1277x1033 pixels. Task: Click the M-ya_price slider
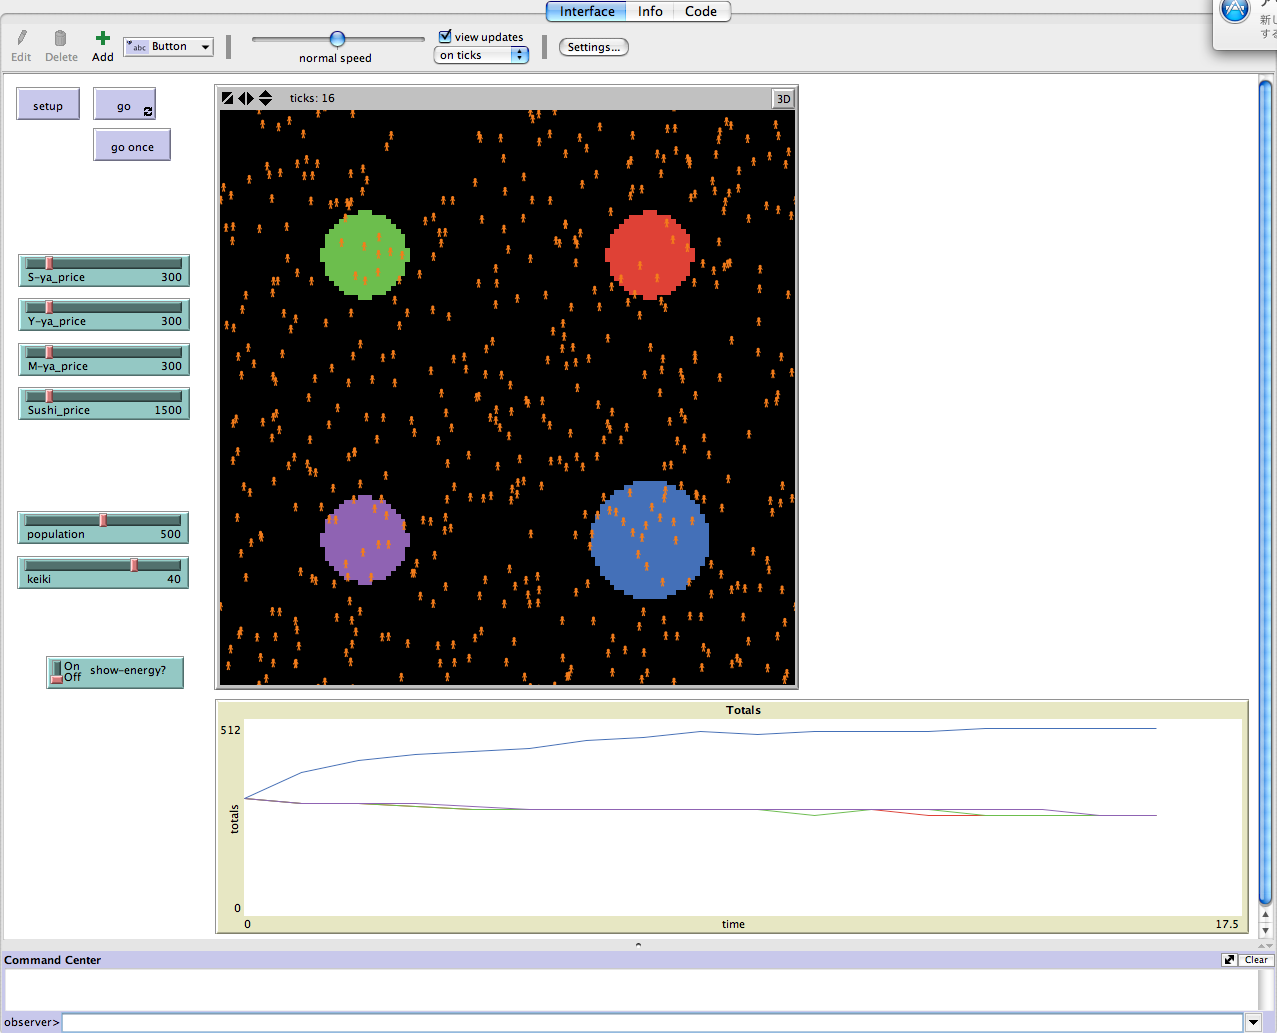click(104, 360)
